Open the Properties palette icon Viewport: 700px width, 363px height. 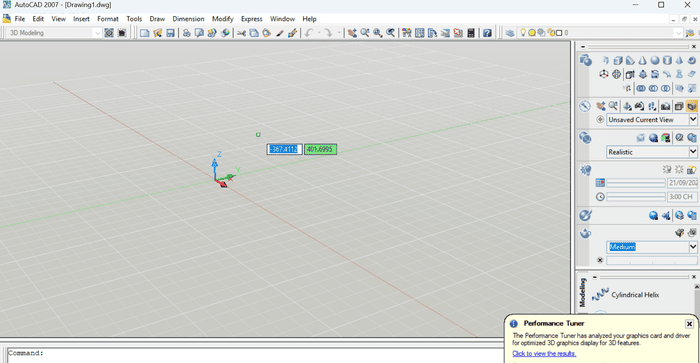coord(407,33)
